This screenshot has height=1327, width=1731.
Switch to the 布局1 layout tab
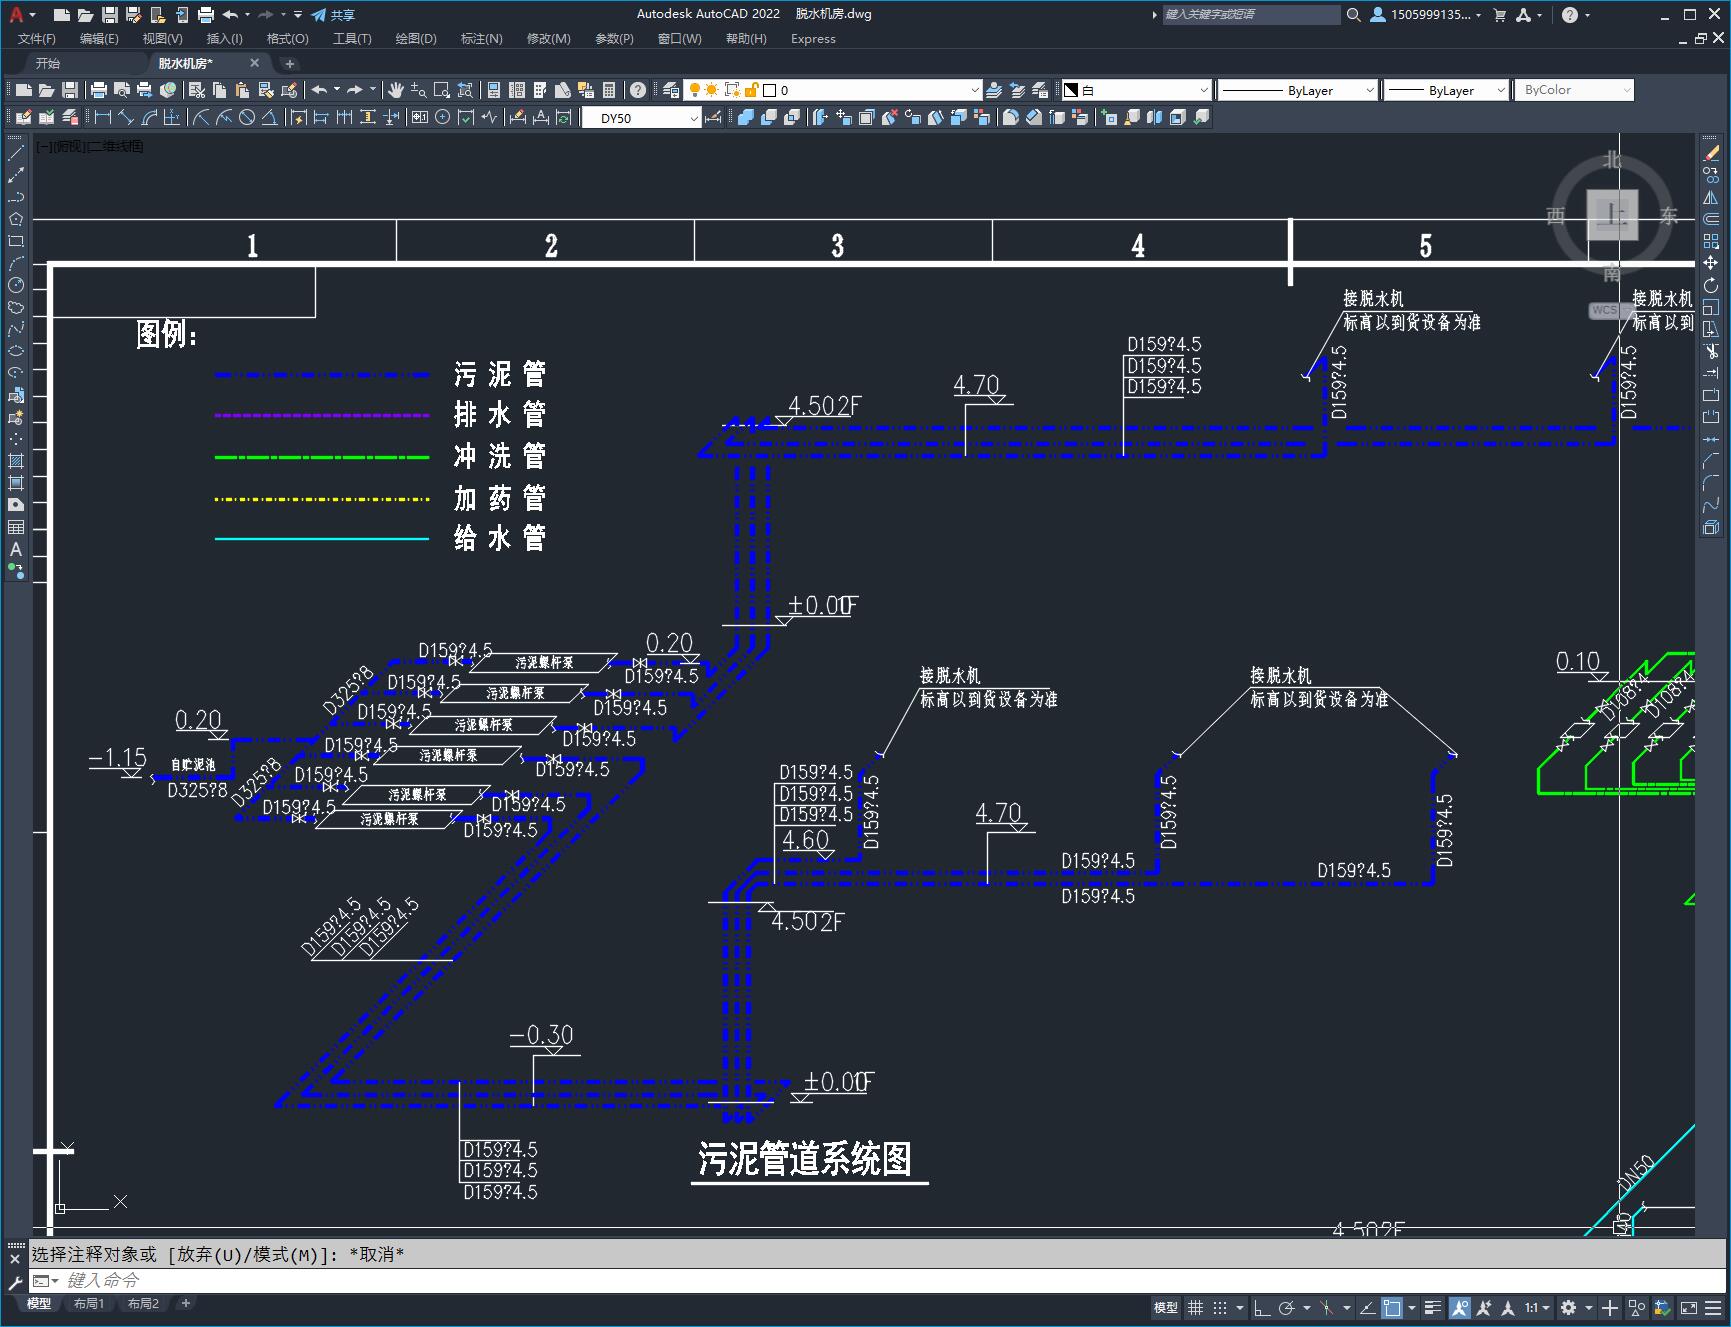click(89, 1303)
